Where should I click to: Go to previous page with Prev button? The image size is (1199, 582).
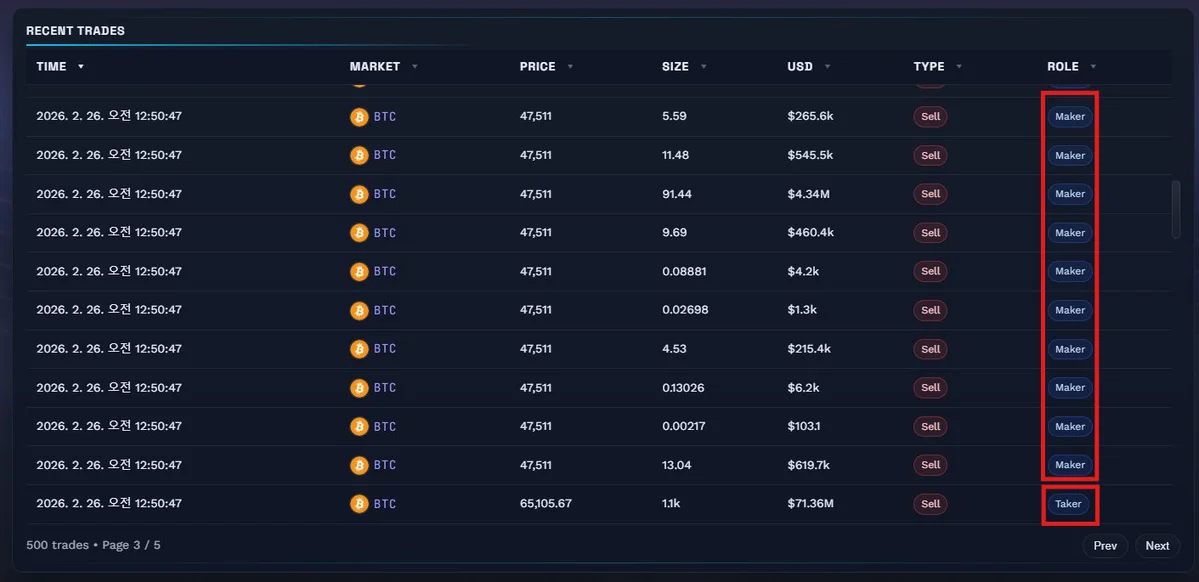tap(1105, 546)
